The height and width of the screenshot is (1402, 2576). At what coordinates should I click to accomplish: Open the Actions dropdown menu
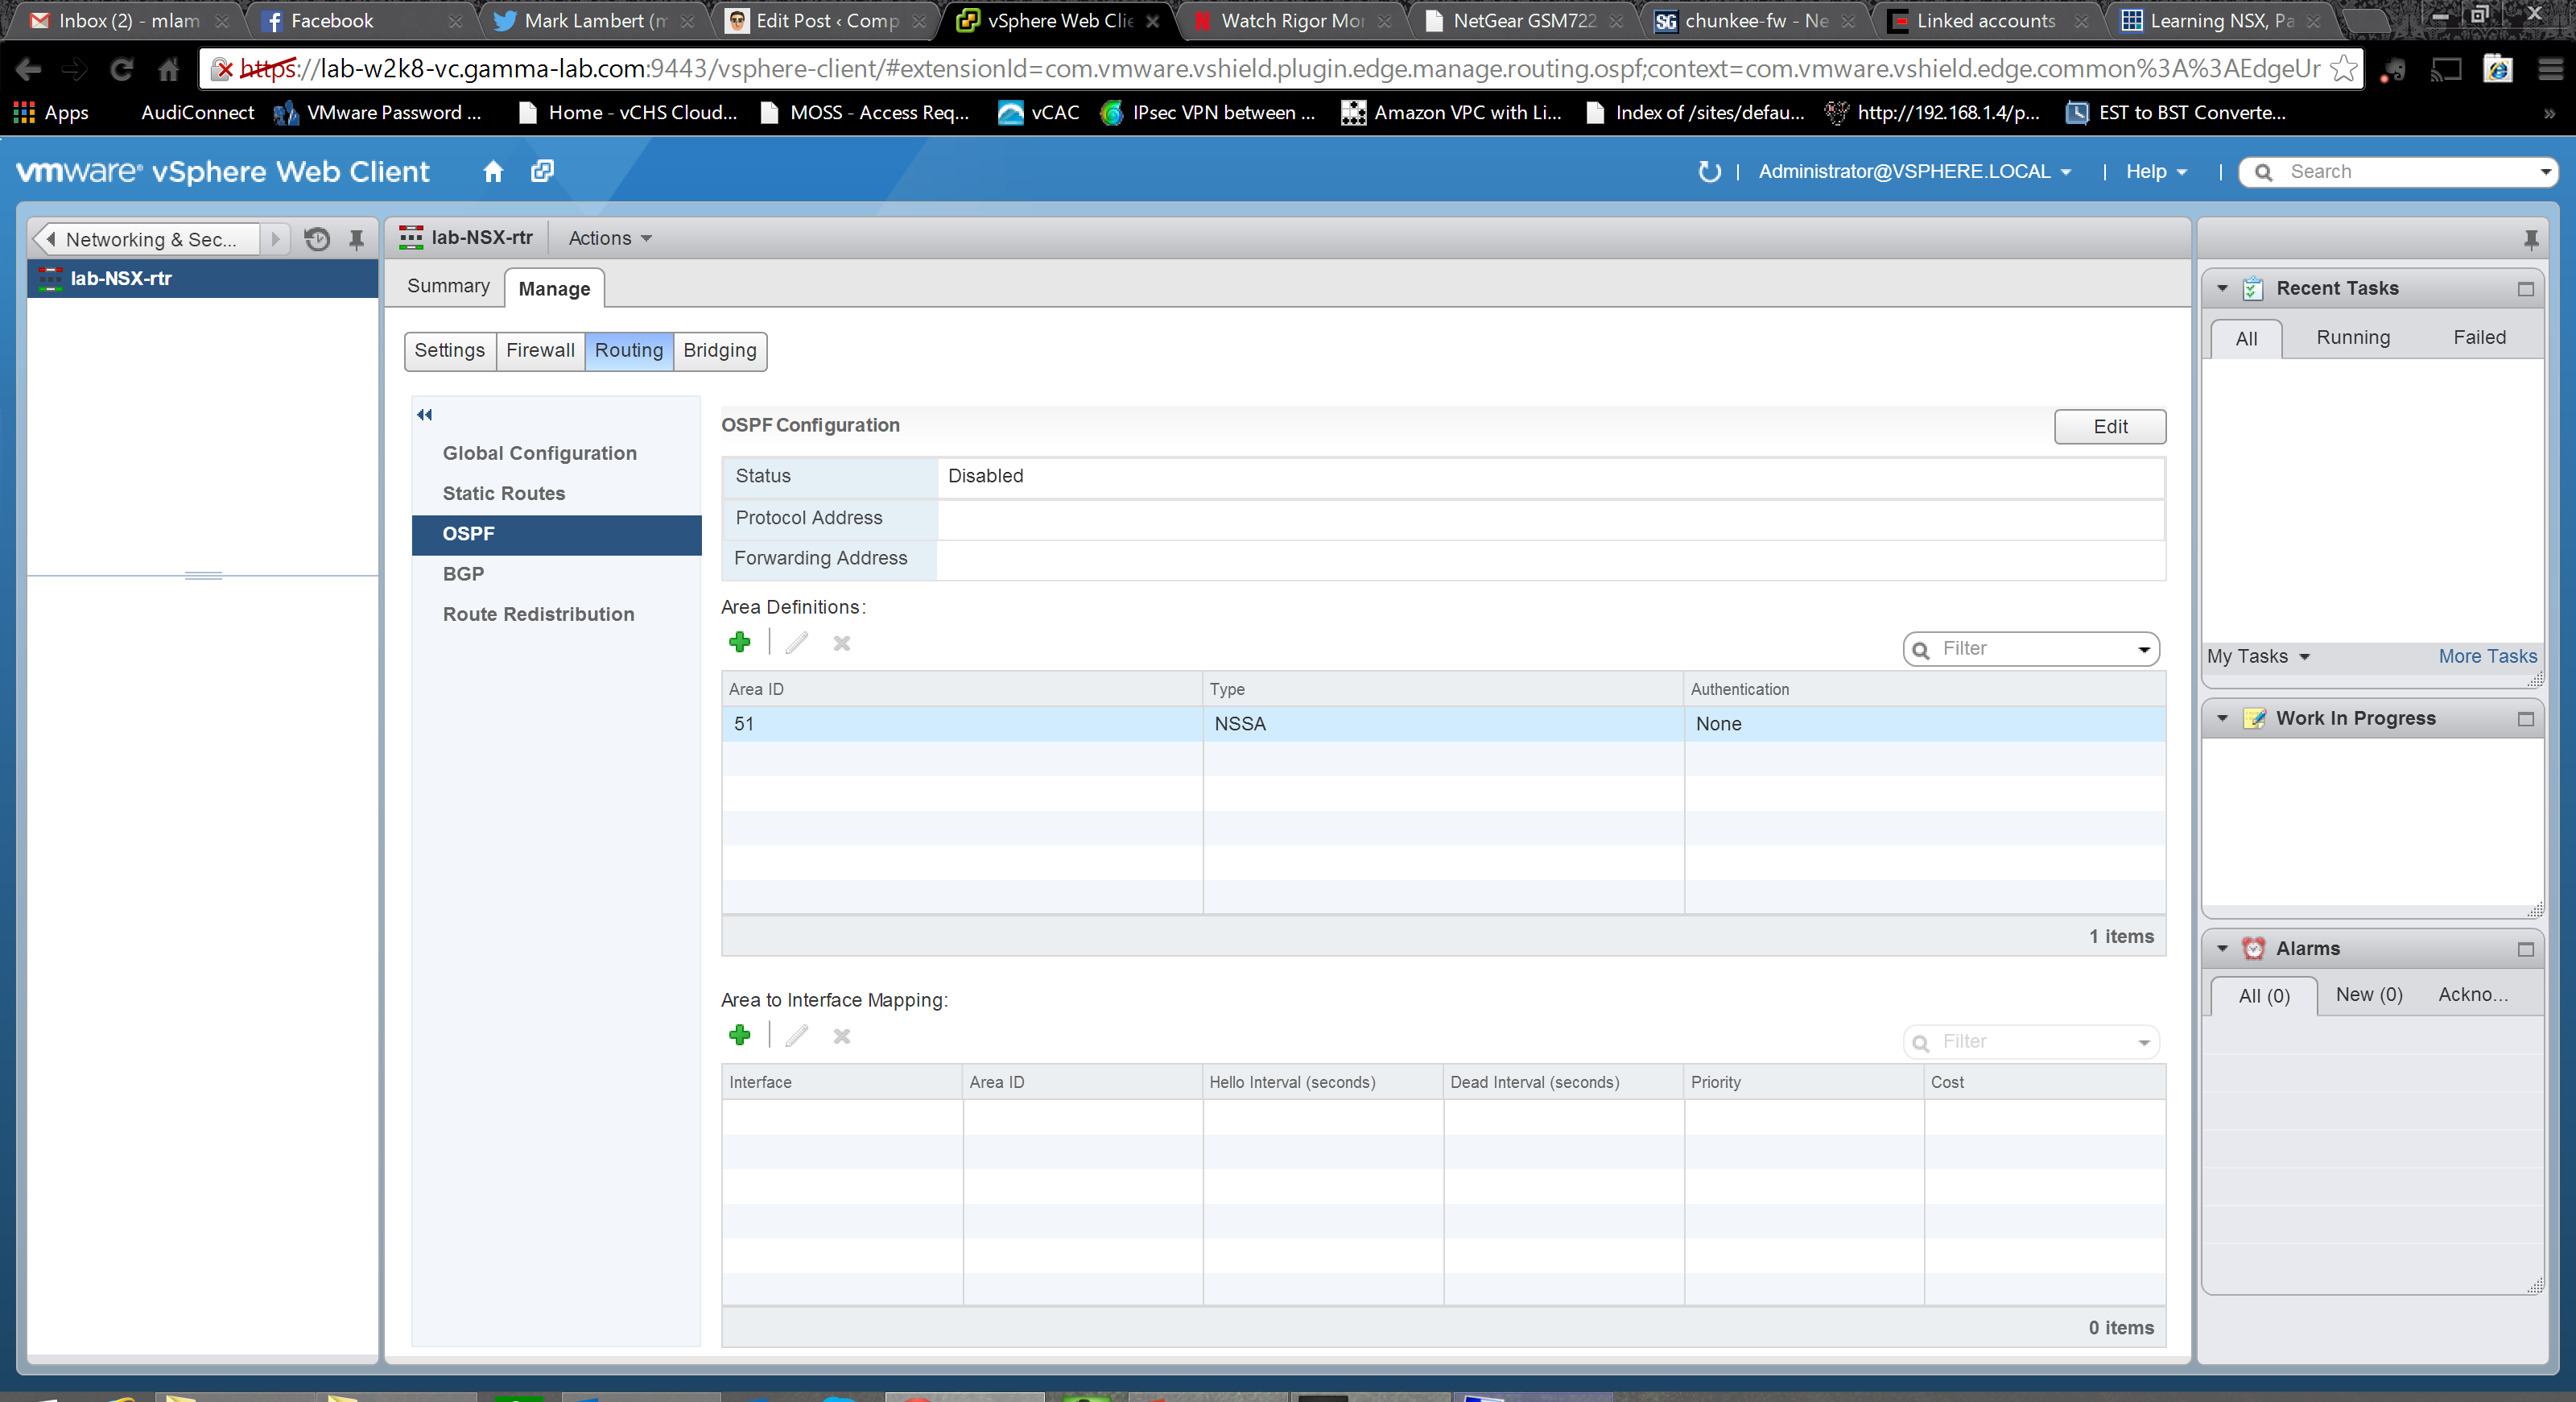pos(609,238)
